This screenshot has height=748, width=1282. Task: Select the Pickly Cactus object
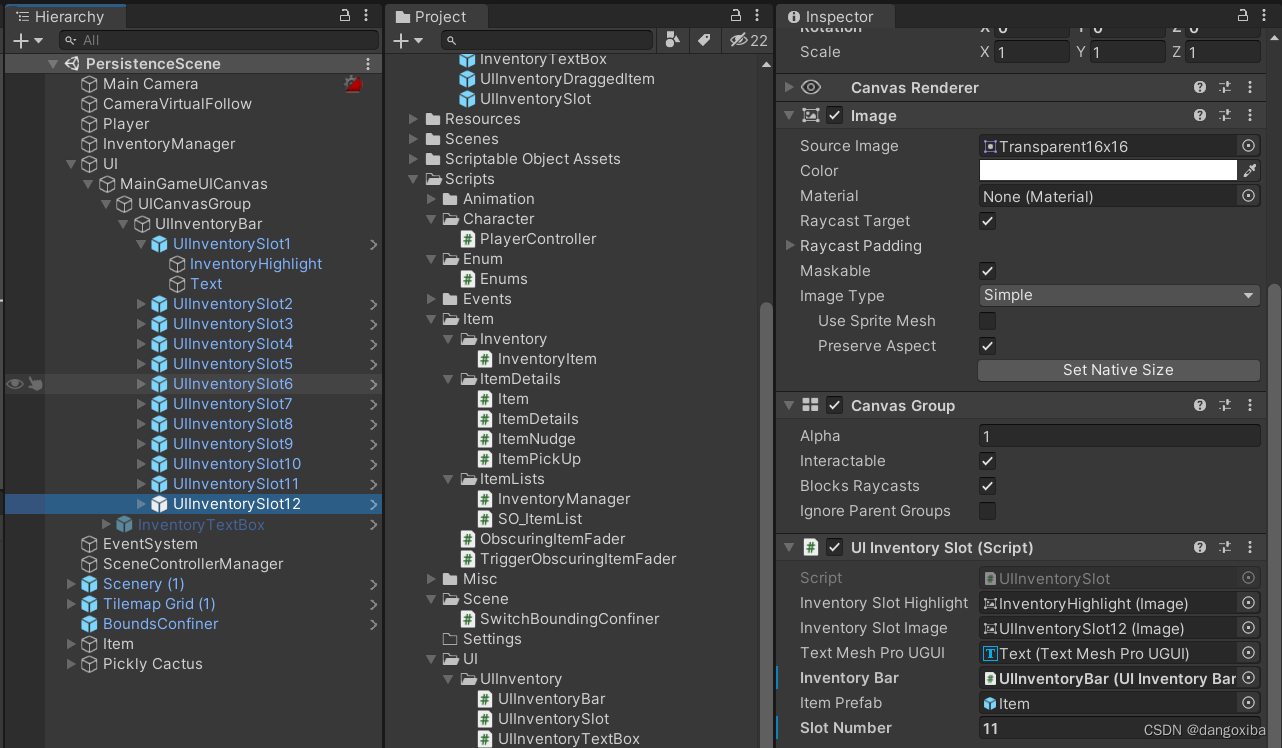(153, 664)
